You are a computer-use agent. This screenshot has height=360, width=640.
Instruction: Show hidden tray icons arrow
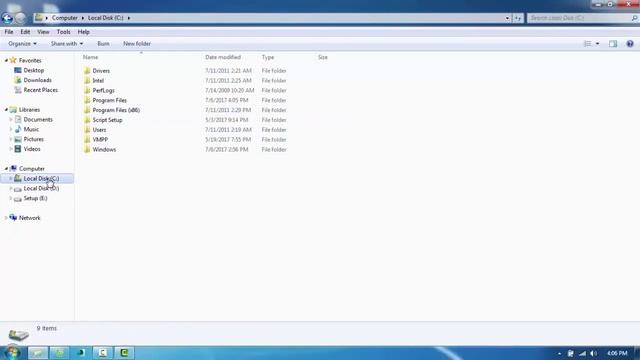point(559,353)
